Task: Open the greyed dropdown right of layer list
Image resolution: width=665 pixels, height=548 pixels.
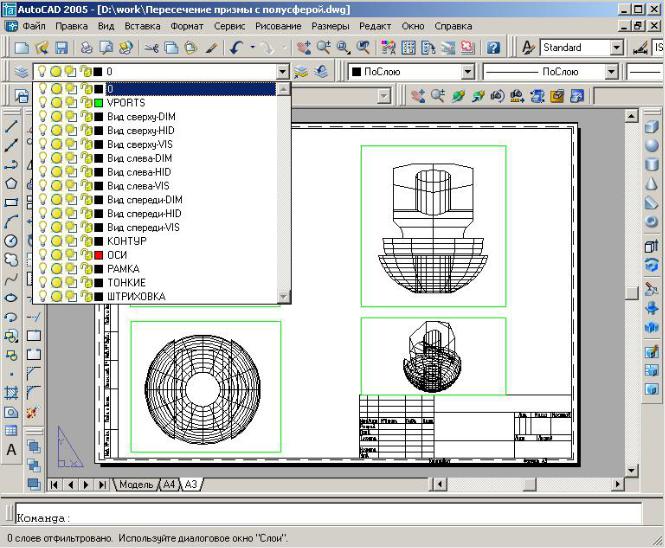Action: pos(384,96)
